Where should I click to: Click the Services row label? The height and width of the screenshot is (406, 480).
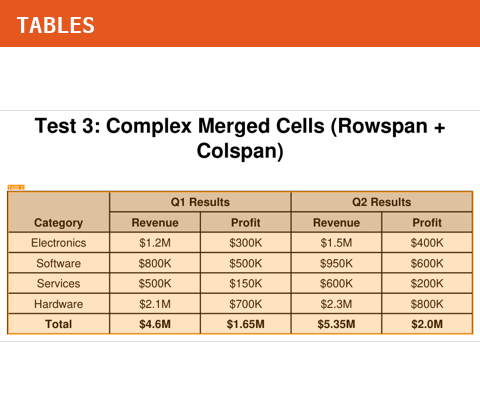[x=59, y=283]
